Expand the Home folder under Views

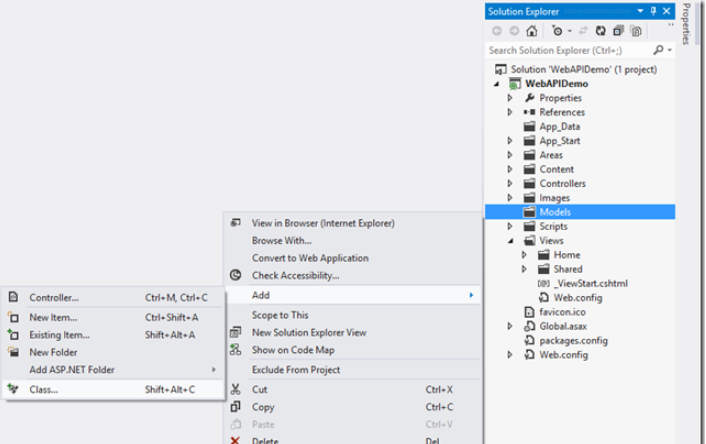[524, 255]
